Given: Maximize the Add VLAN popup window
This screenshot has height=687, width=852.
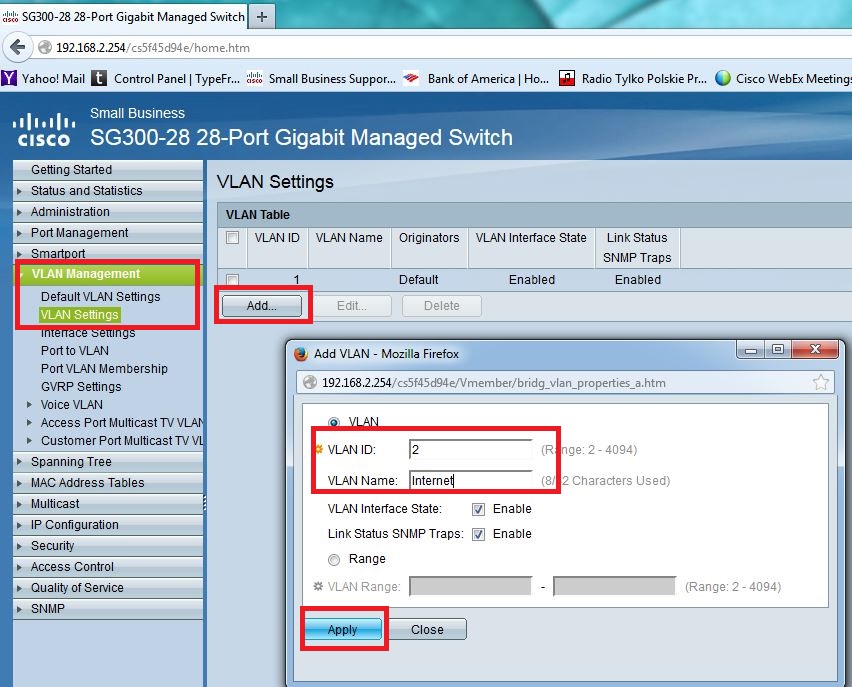Looking at the screenshot, I should [x=778, y=349].
